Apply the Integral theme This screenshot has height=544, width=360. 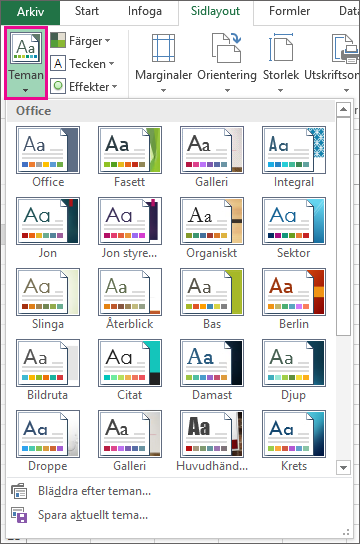pos(294,157)
